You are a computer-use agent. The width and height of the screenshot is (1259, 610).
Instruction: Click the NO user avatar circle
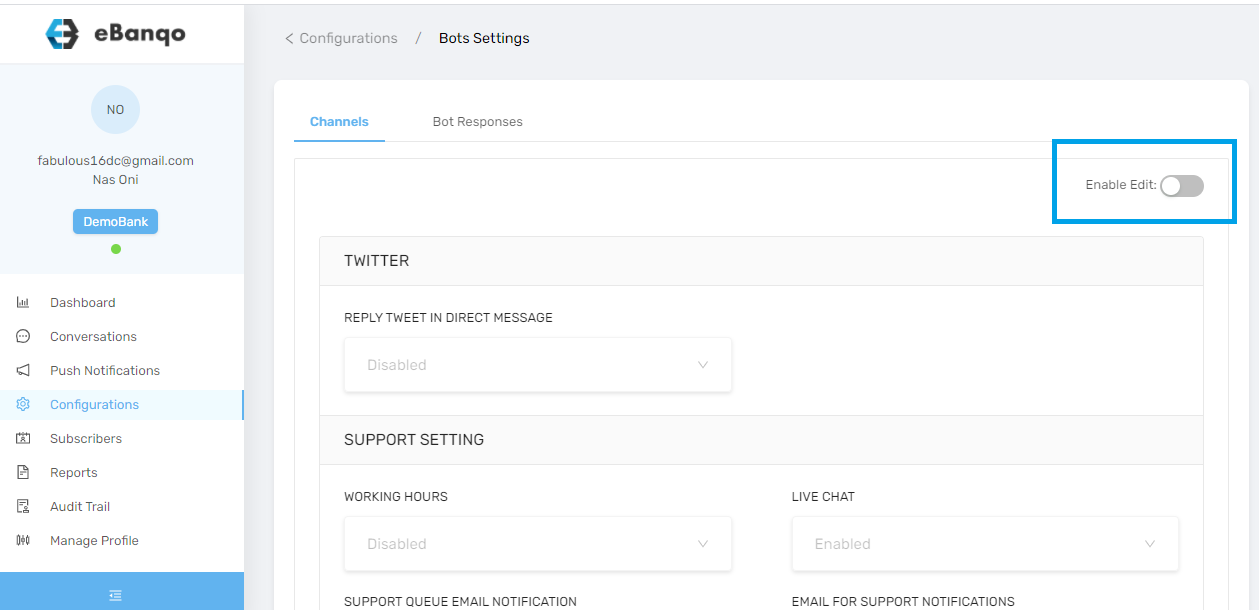click(115, 109)
